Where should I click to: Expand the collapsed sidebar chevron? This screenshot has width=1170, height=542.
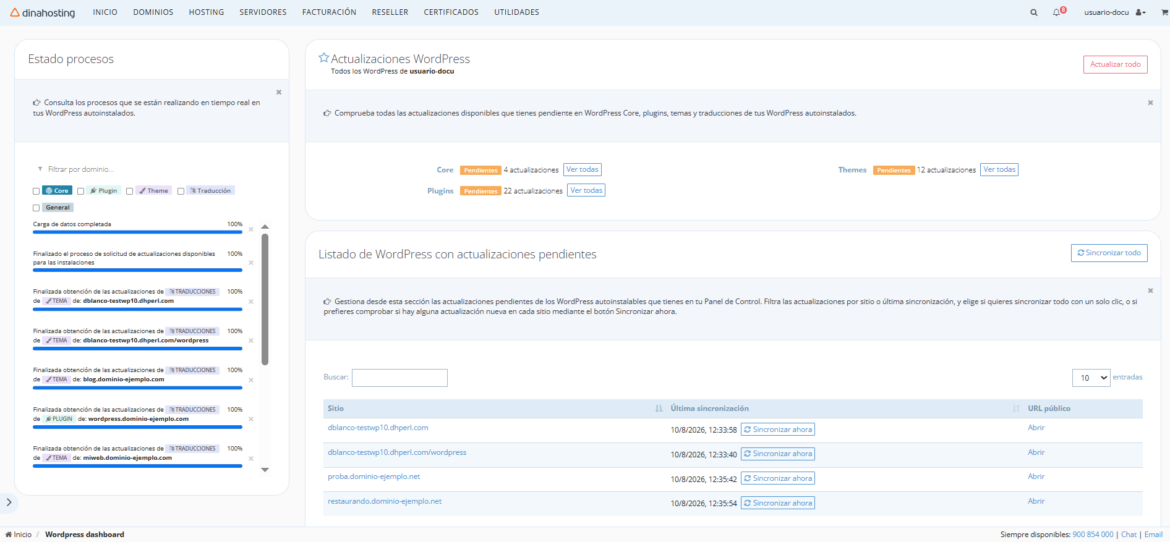click(x=9, y=501)
